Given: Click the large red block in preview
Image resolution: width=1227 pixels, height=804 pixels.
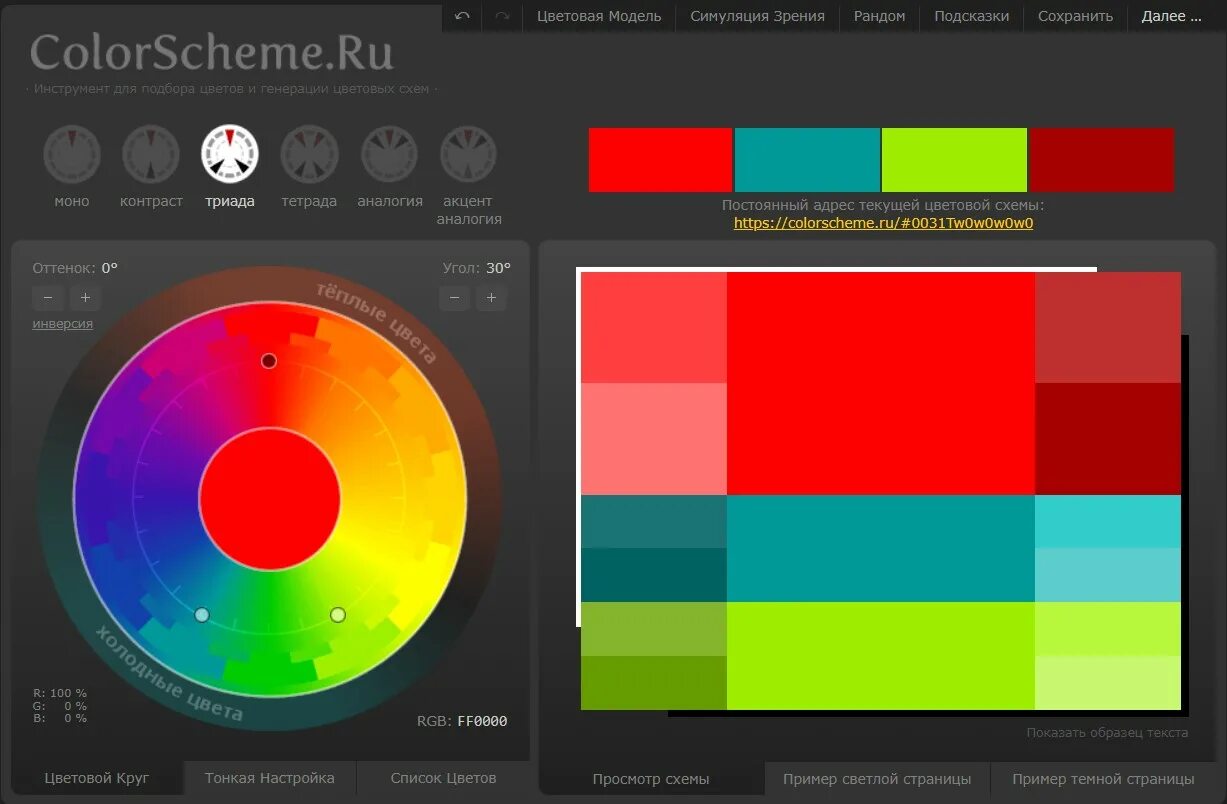Looking at the screenshot, I should pyautogui.click(x=881, y=383).
